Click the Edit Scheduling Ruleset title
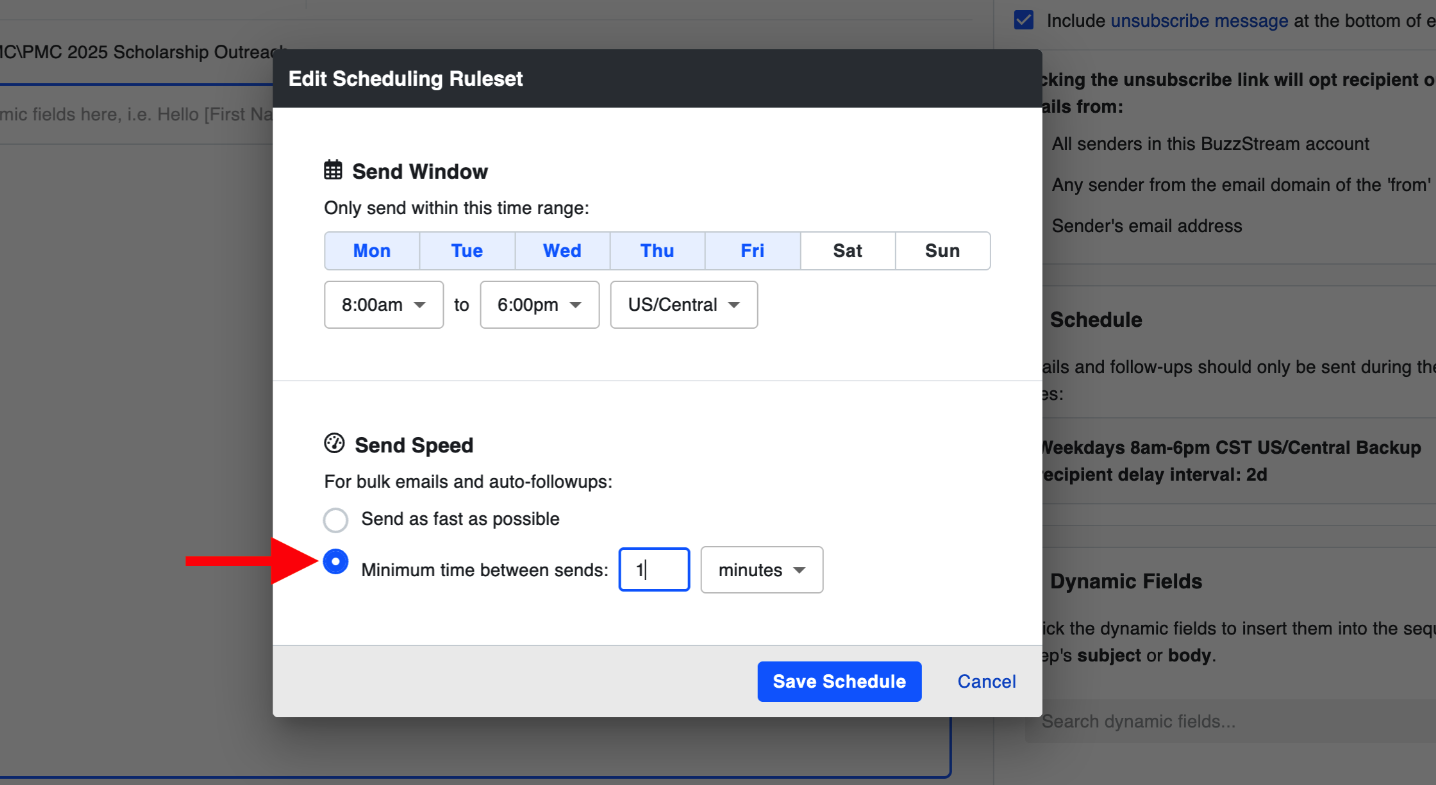 click(406, 79)
